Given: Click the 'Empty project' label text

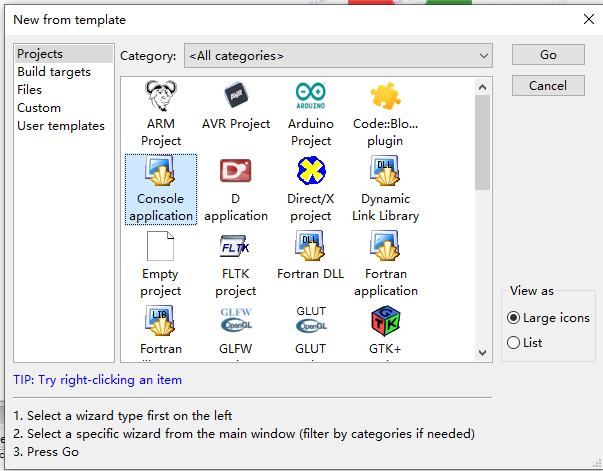Looking at the screenshot, I should (160, 282).
